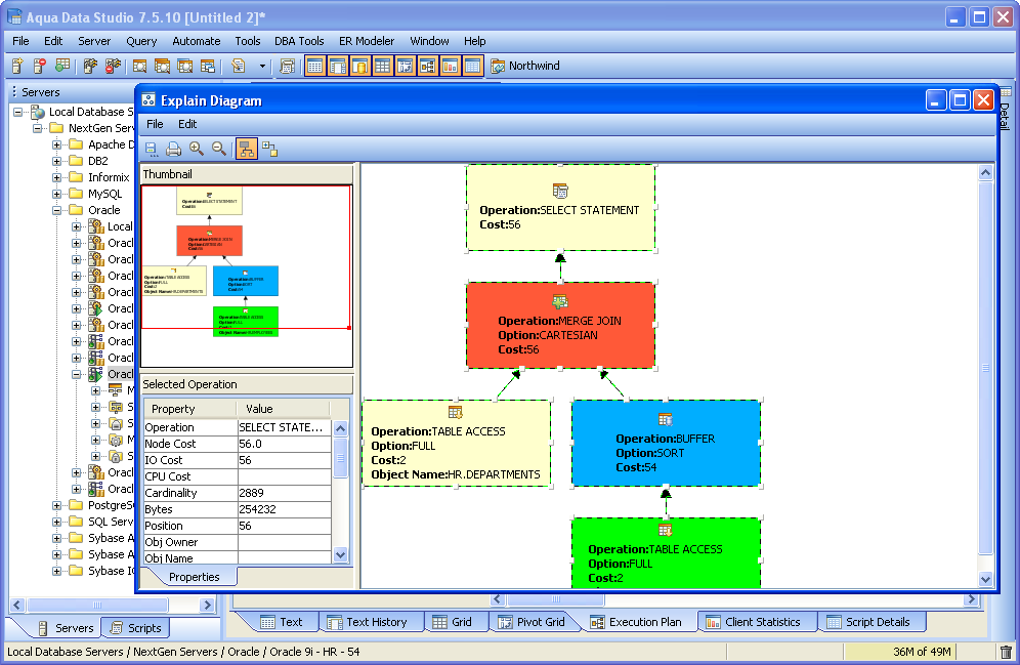This screenshot has width=1020, height=665.
Task: Switch to the Scripts tab
Action: coord(135,628)
